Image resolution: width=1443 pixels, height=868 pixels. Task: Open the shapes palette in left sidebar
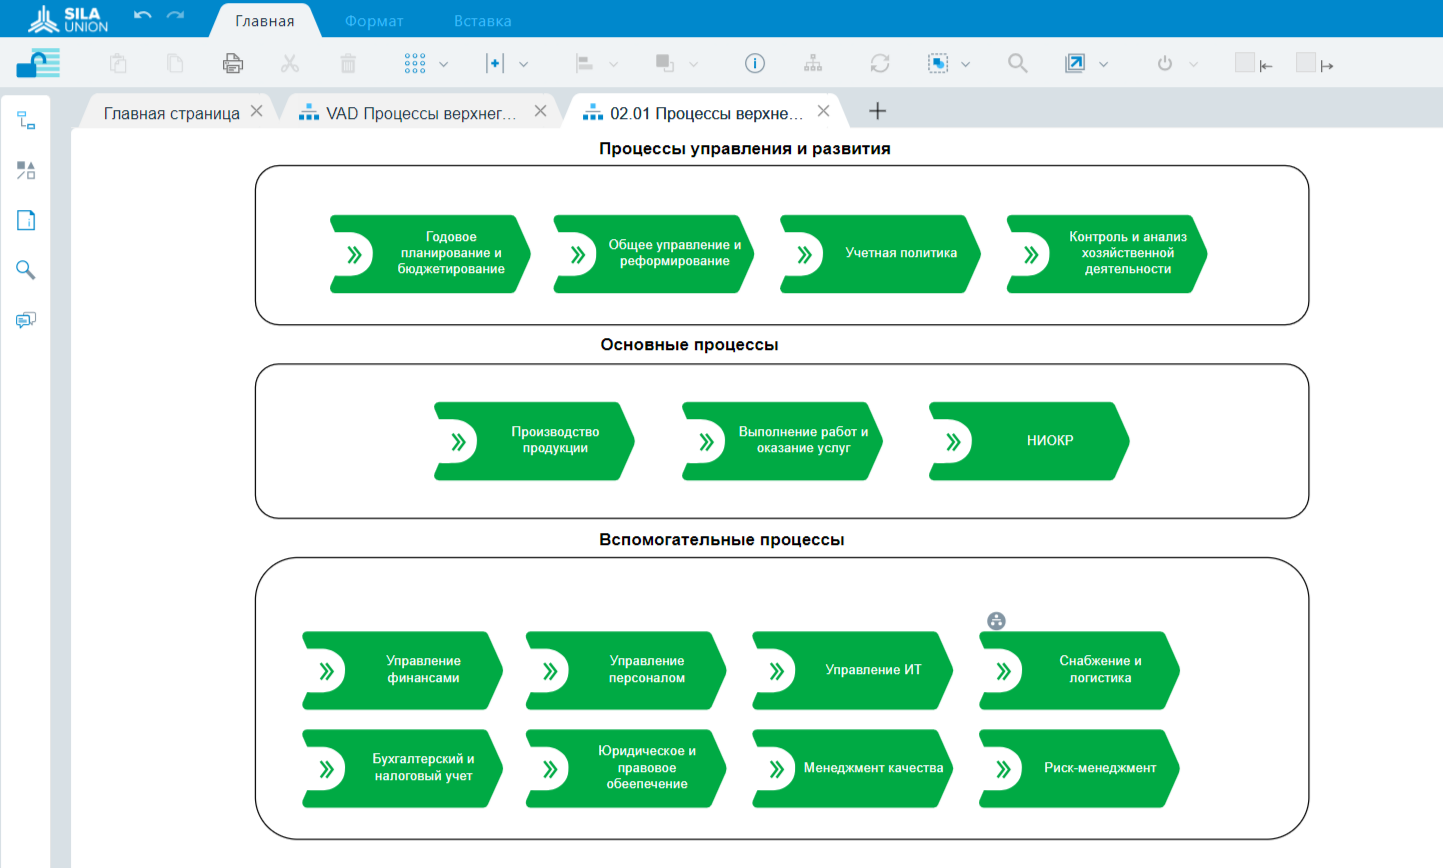[x=26, y=171]
